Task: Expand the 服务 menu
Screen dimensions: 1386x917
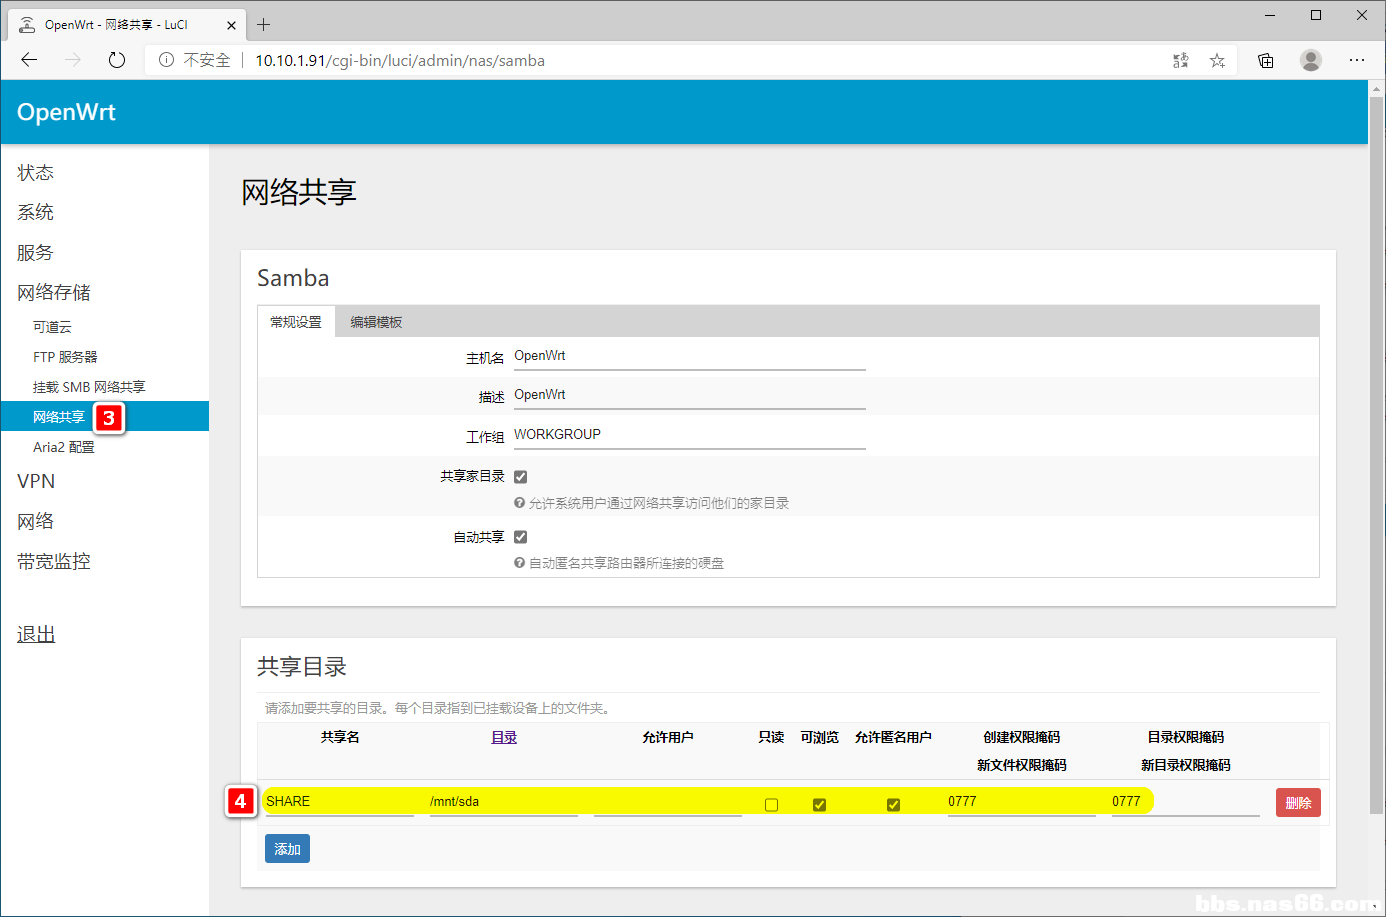Action: [36, 253]
